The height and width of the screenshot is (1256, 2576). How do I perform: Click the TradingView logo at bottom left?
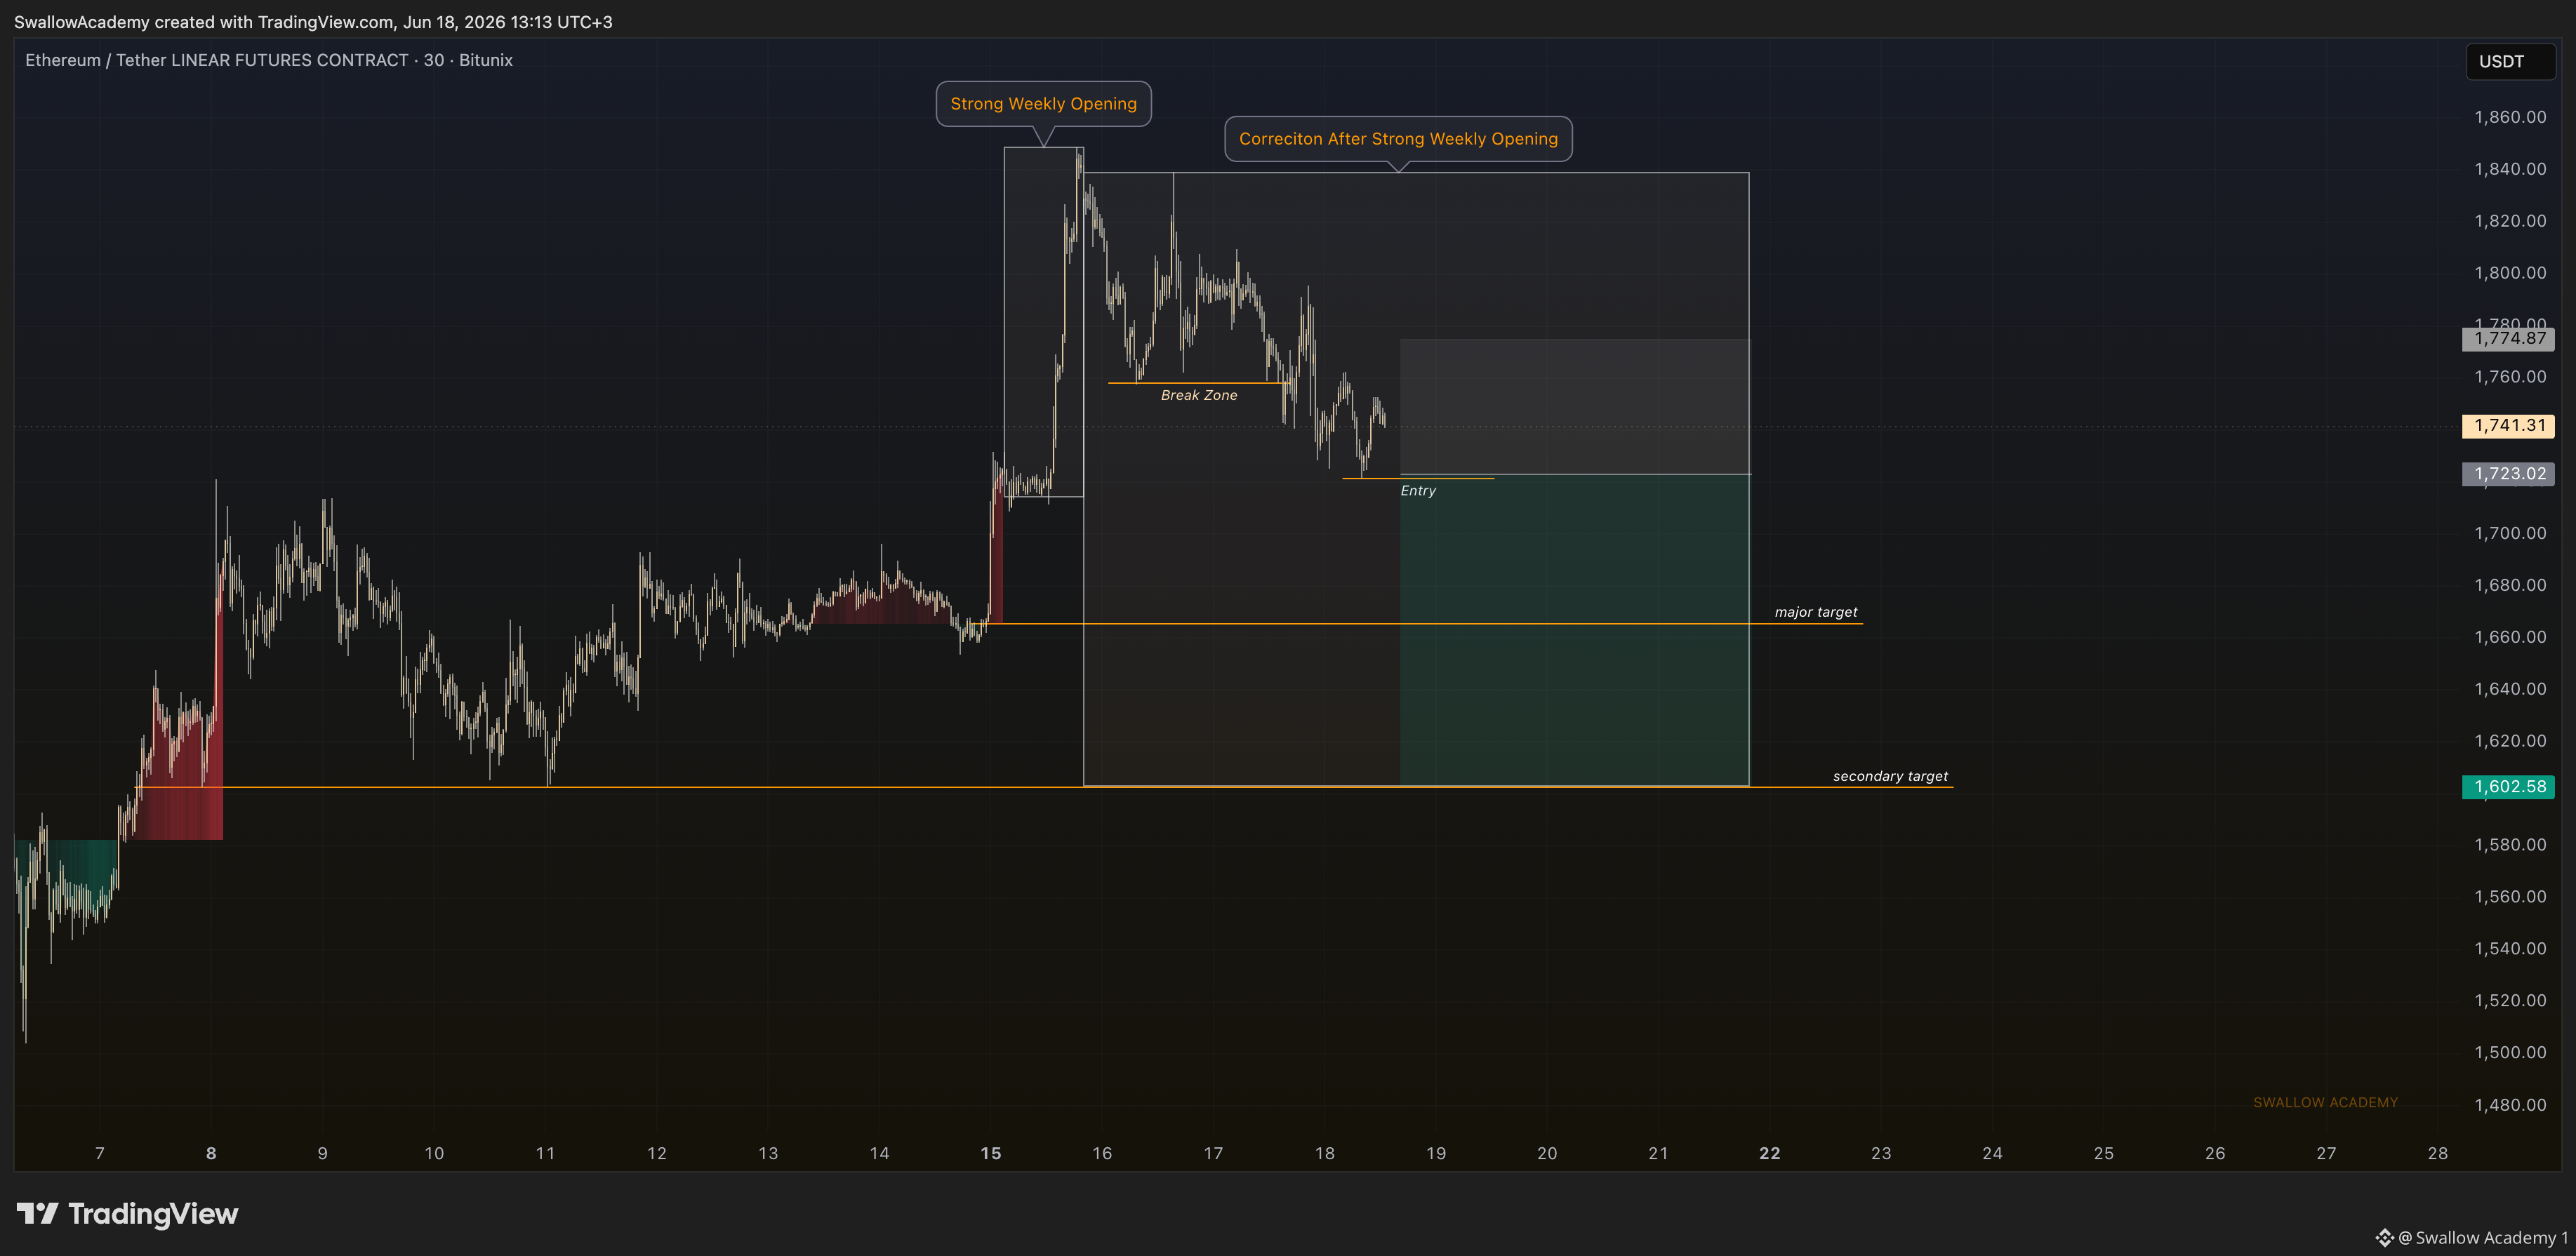[x=127, y=1214]
